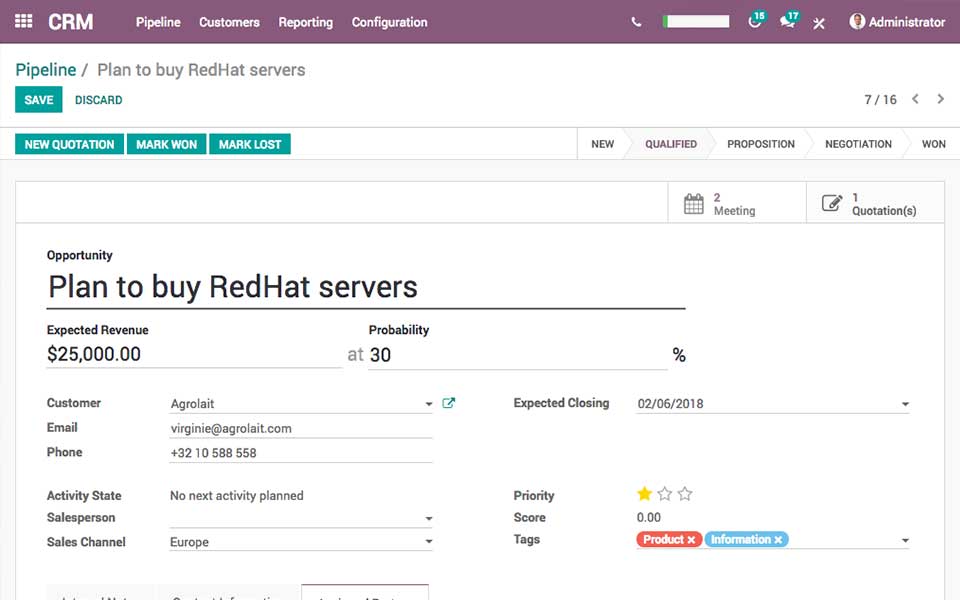Image resolution: width=960 pixels, height=600 pixels.
Task: Open the Quotation(s) edit icon
Action: click(x=831, y=203)
